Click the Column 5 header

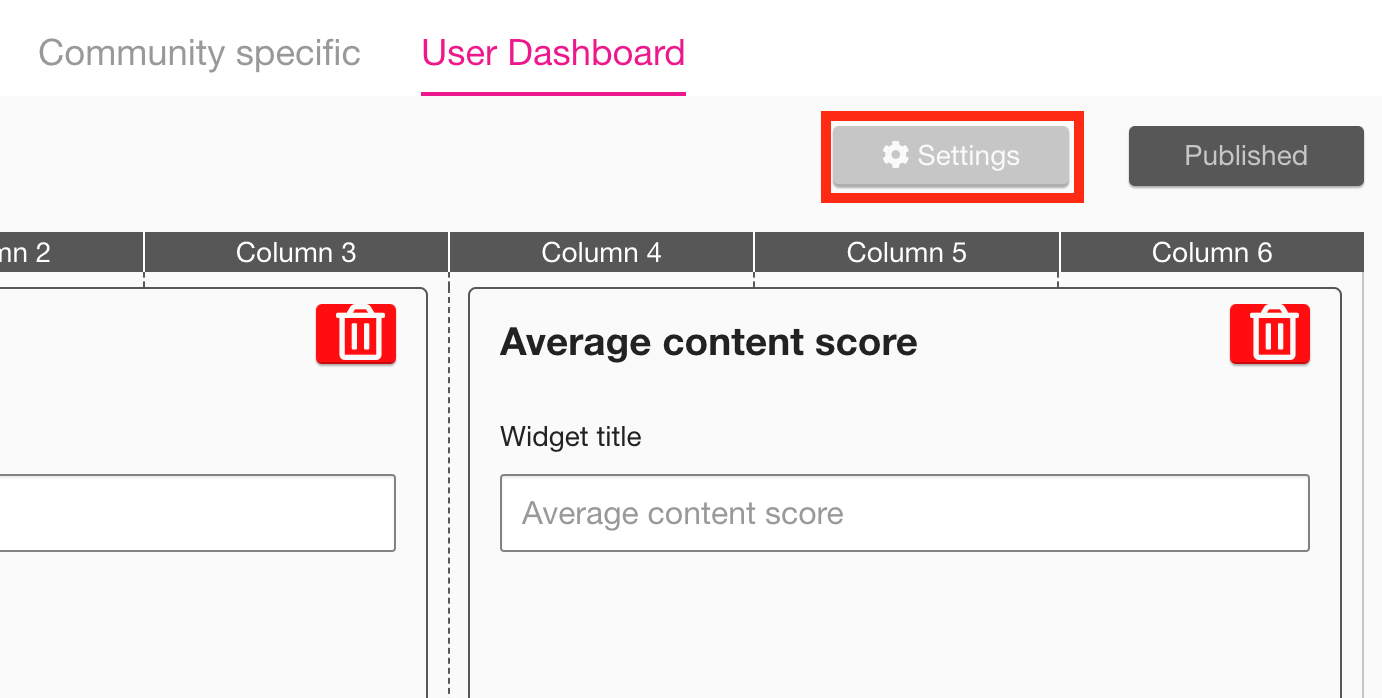coord(906,252)
